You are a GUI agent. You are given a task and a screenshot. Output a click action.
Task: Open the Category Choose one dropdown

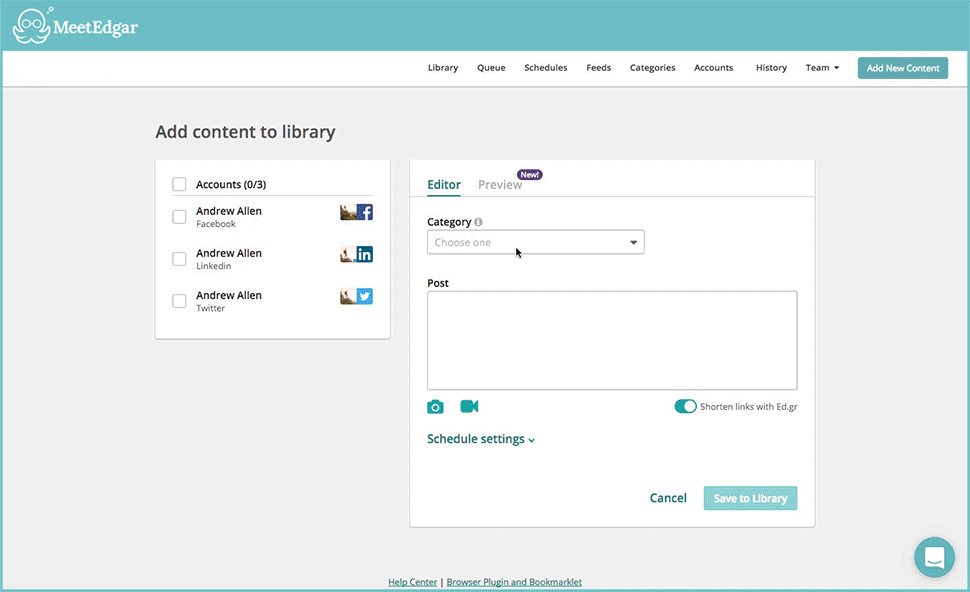tap(535, 242)
